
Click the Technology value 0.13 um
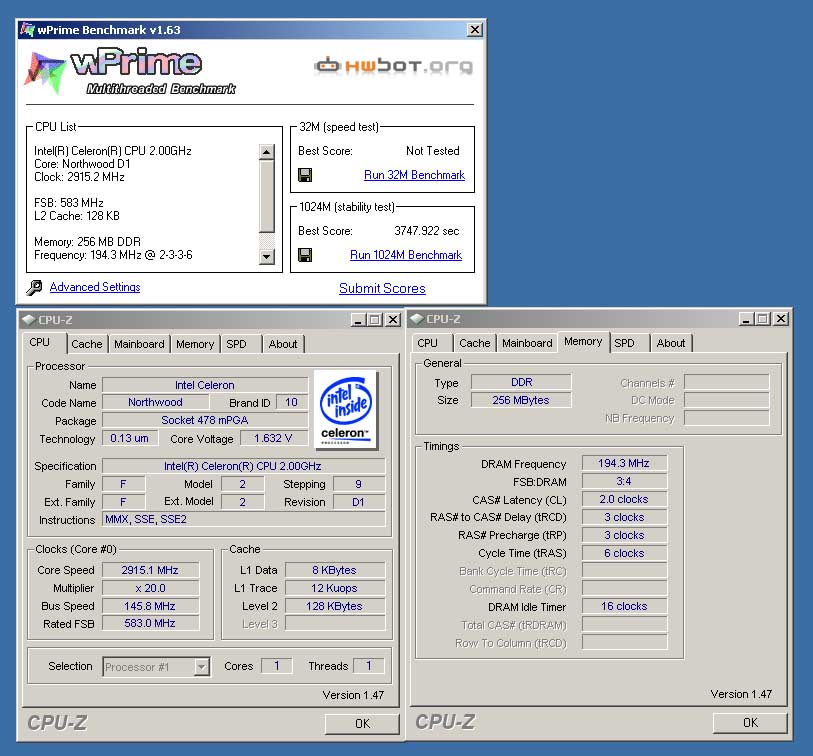pos(130,438)
